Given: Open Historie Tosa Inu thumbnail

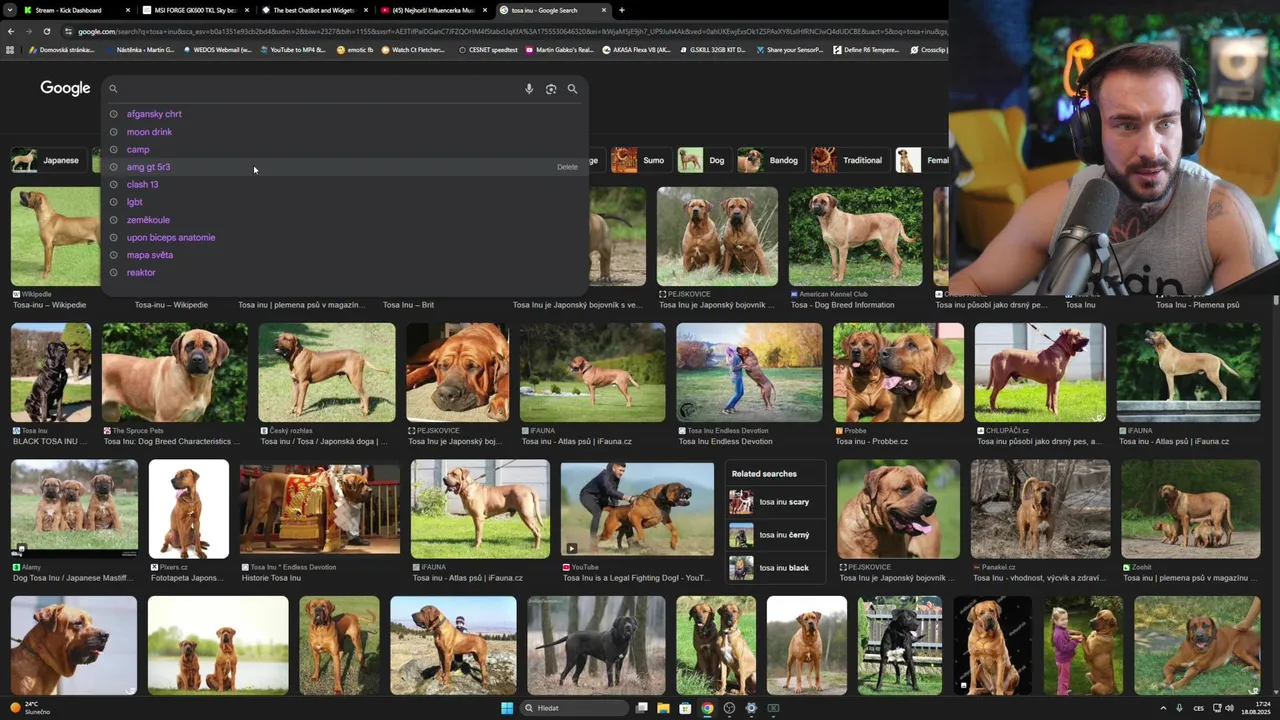Looking at the screenshot, I should click(319, 510).
